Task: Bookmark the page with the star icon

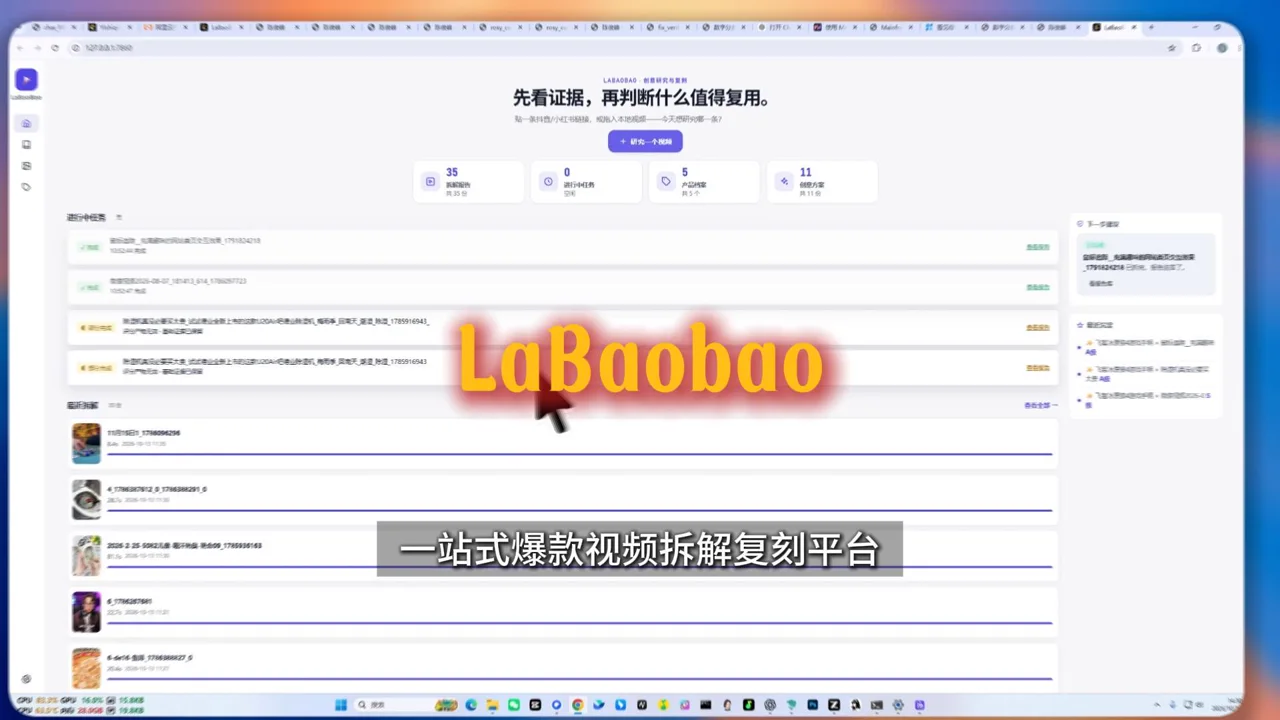Action: point(1171,47)
